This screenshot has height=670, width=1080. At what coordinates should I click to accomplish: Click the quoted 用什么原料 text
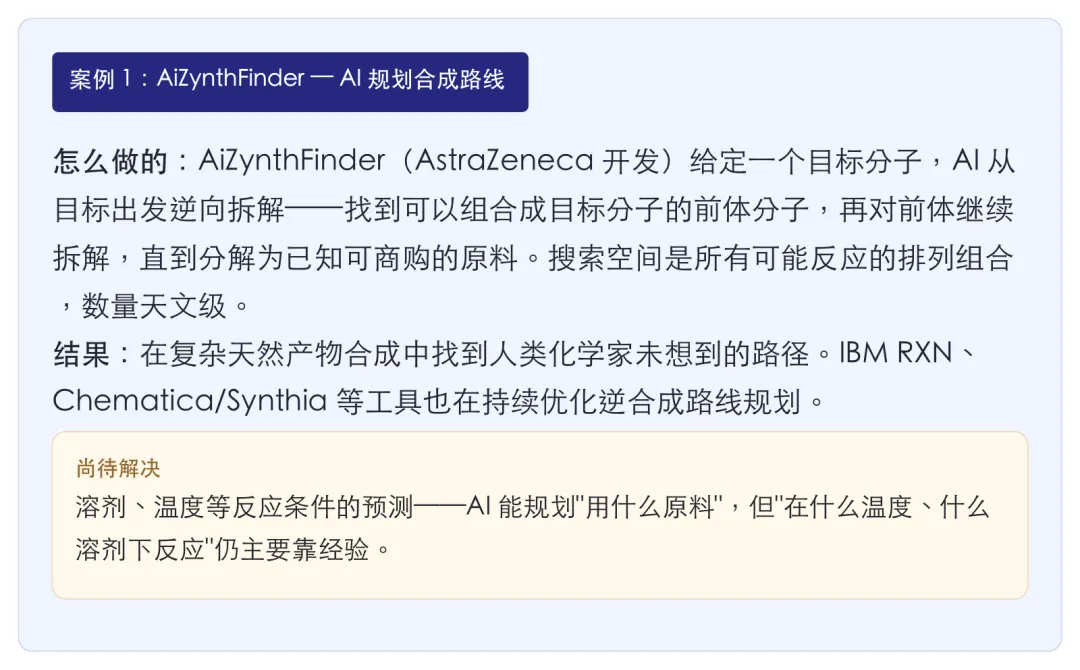649,507
